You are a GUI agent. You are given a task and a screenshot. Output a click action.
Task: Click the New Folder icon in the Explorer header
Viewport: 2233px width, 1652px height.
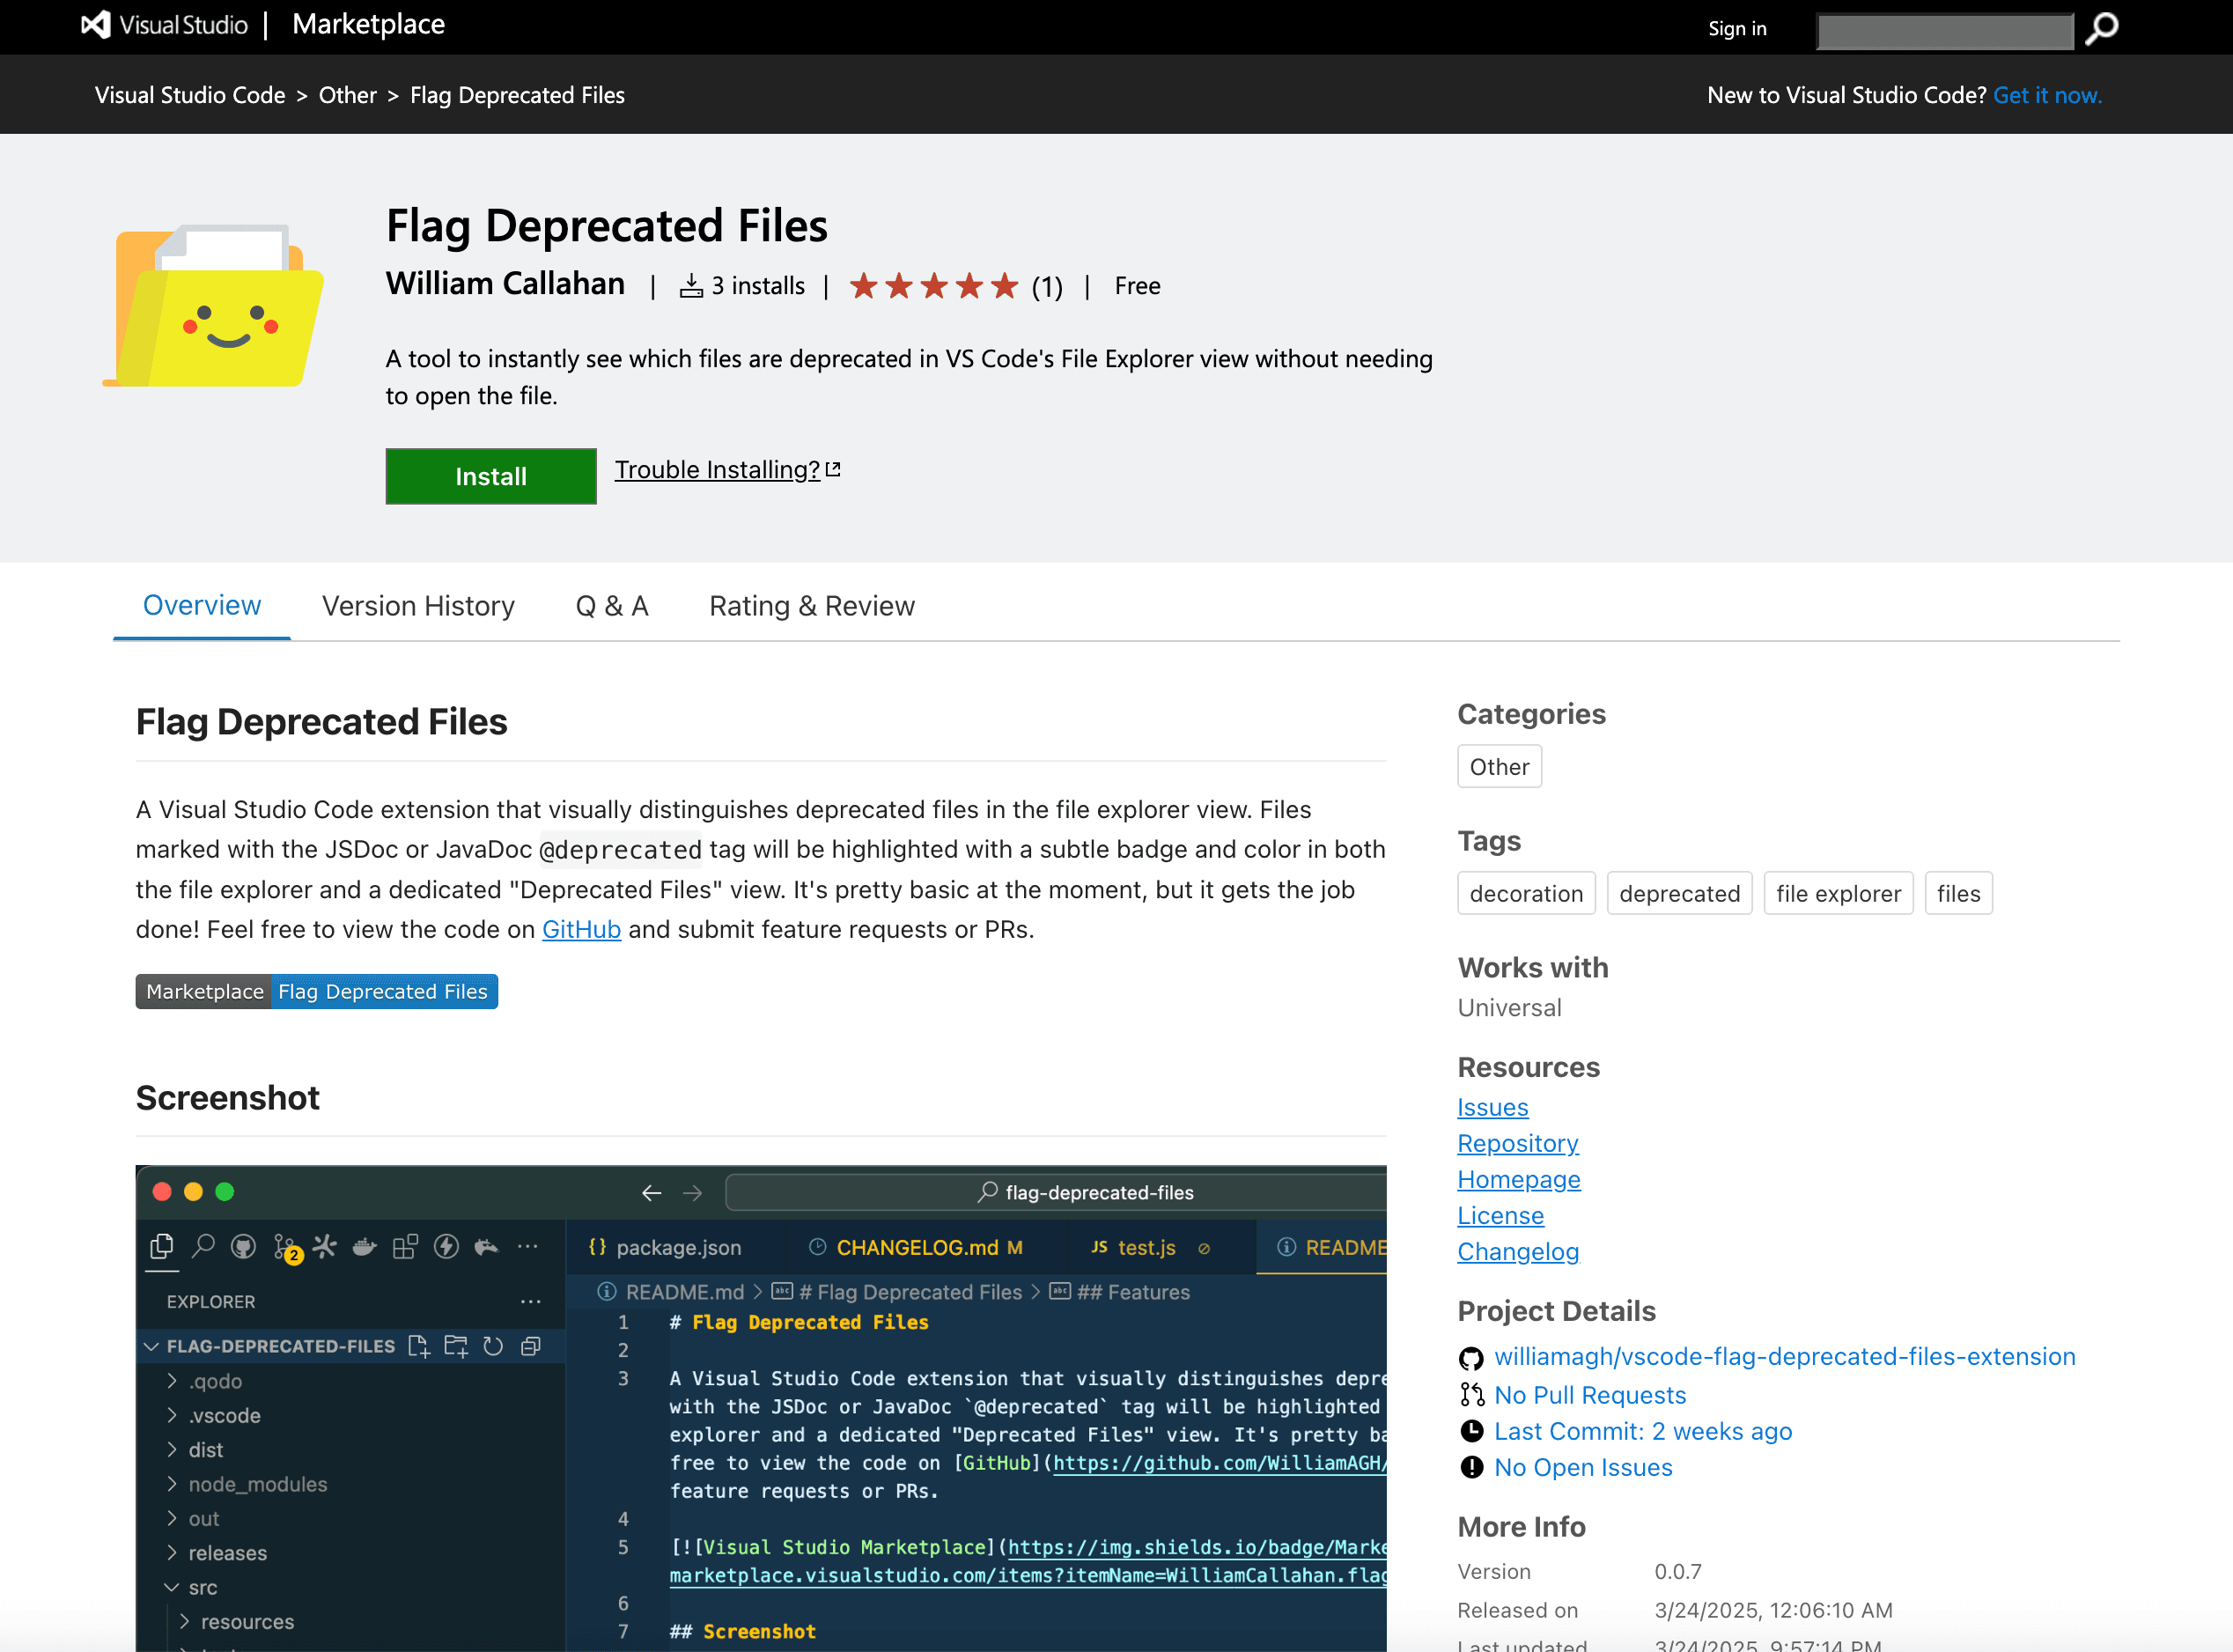457,1347
